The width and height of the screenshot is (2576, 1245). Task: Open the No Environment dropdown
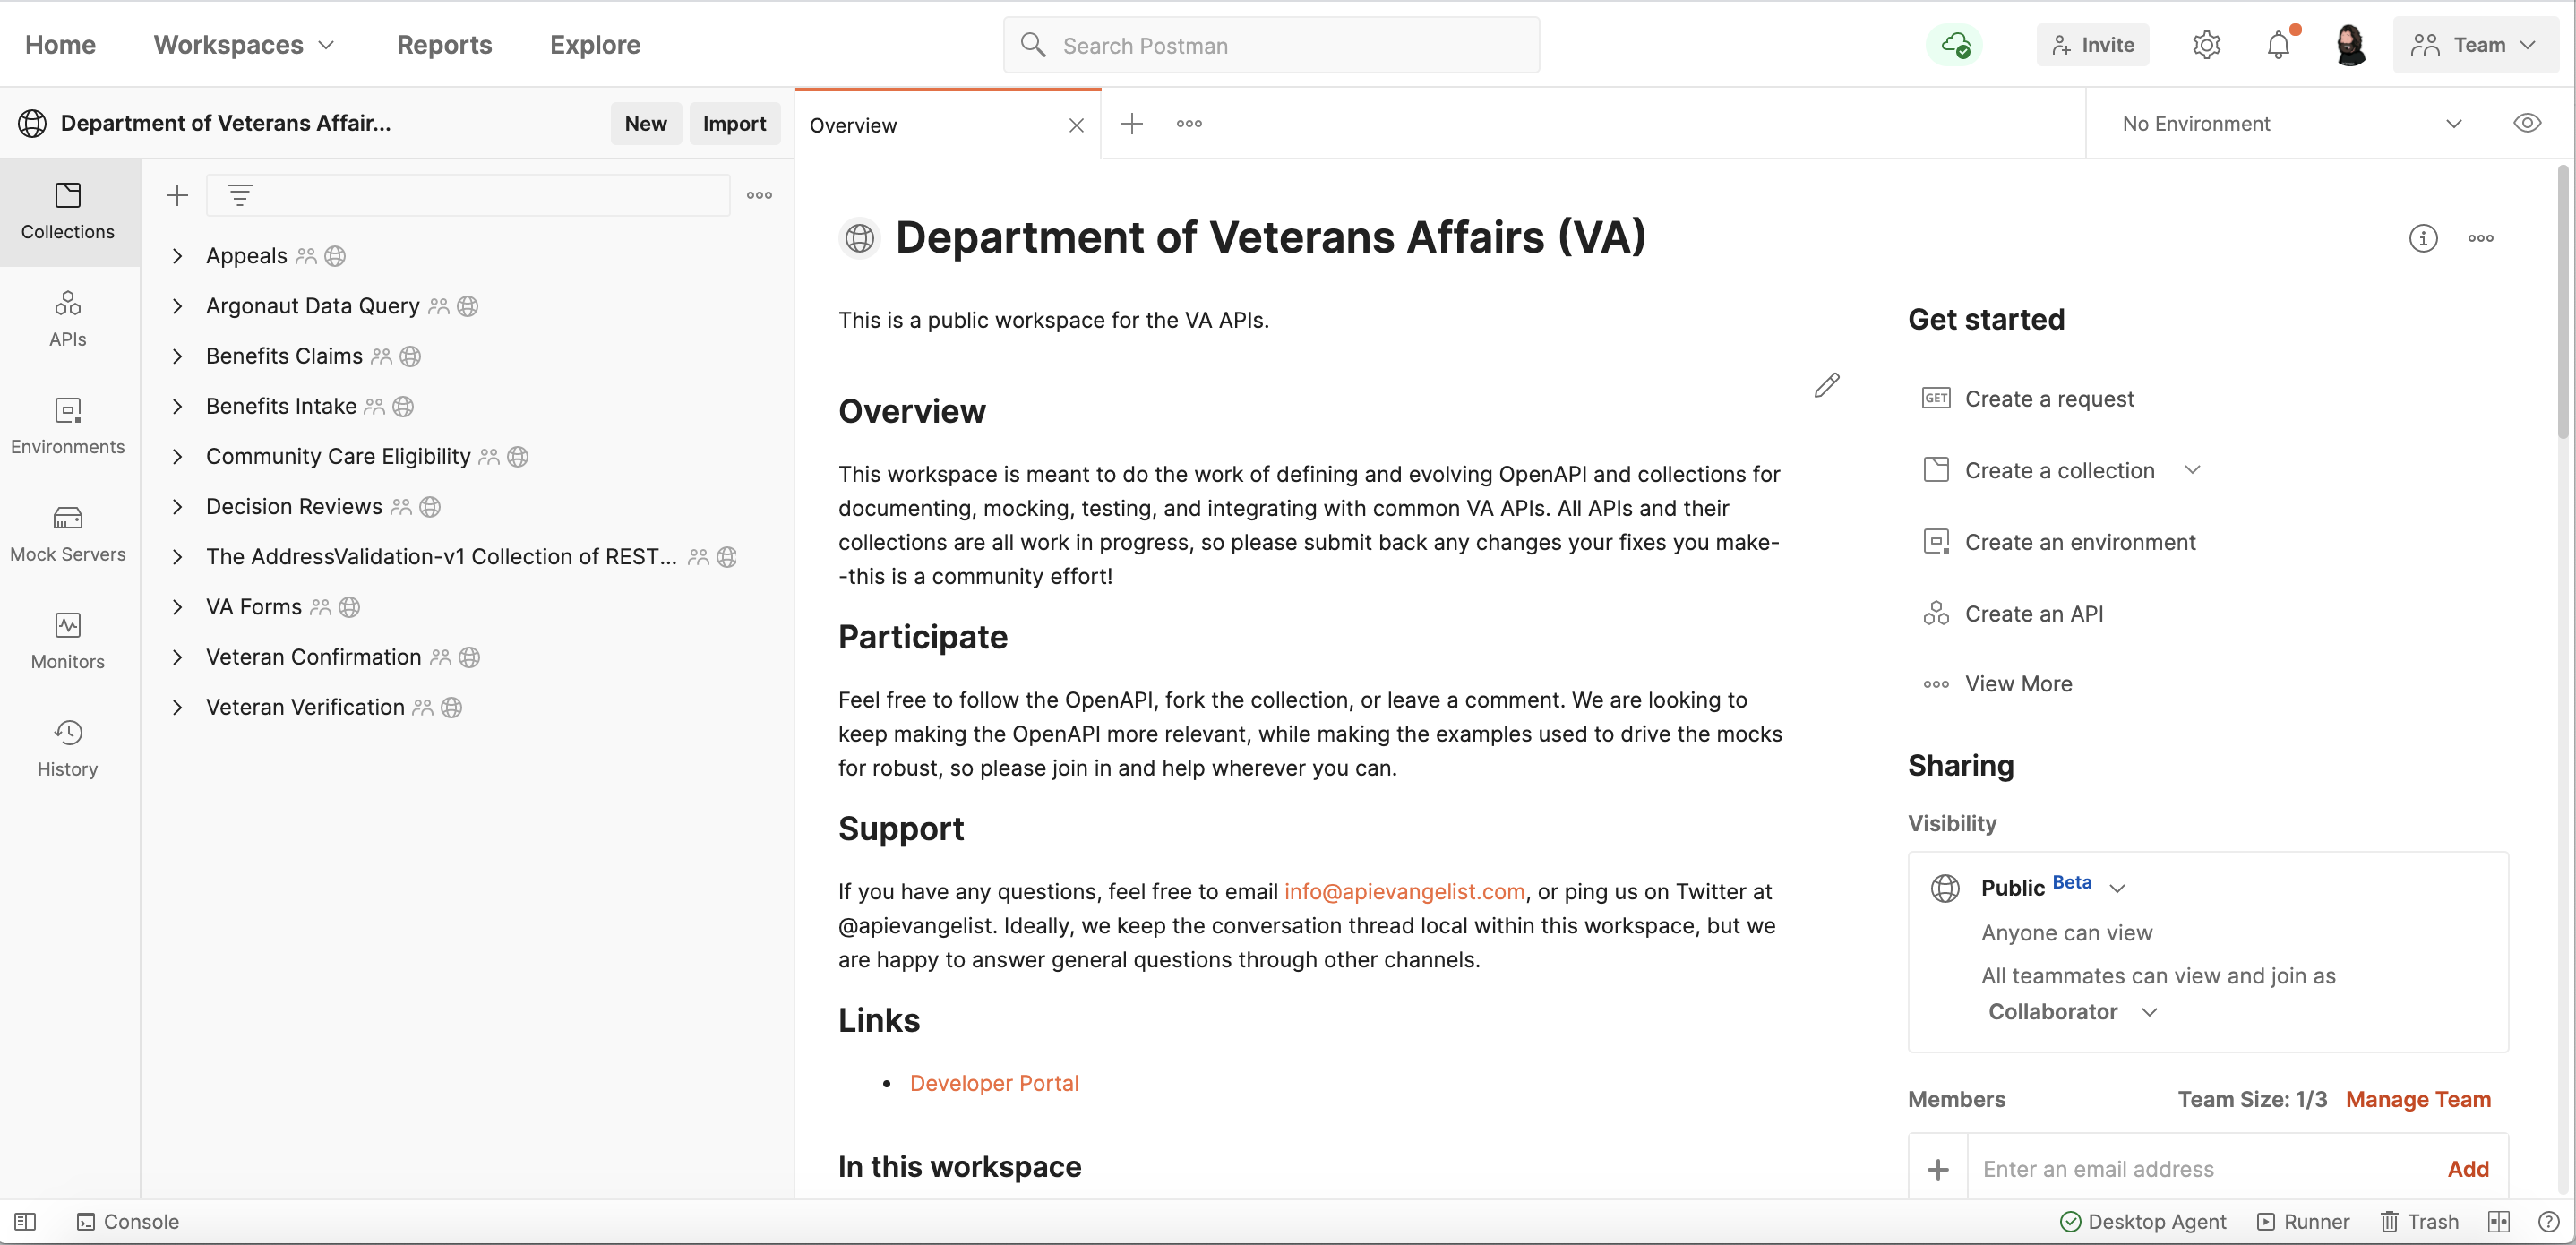coord(2292,123)
